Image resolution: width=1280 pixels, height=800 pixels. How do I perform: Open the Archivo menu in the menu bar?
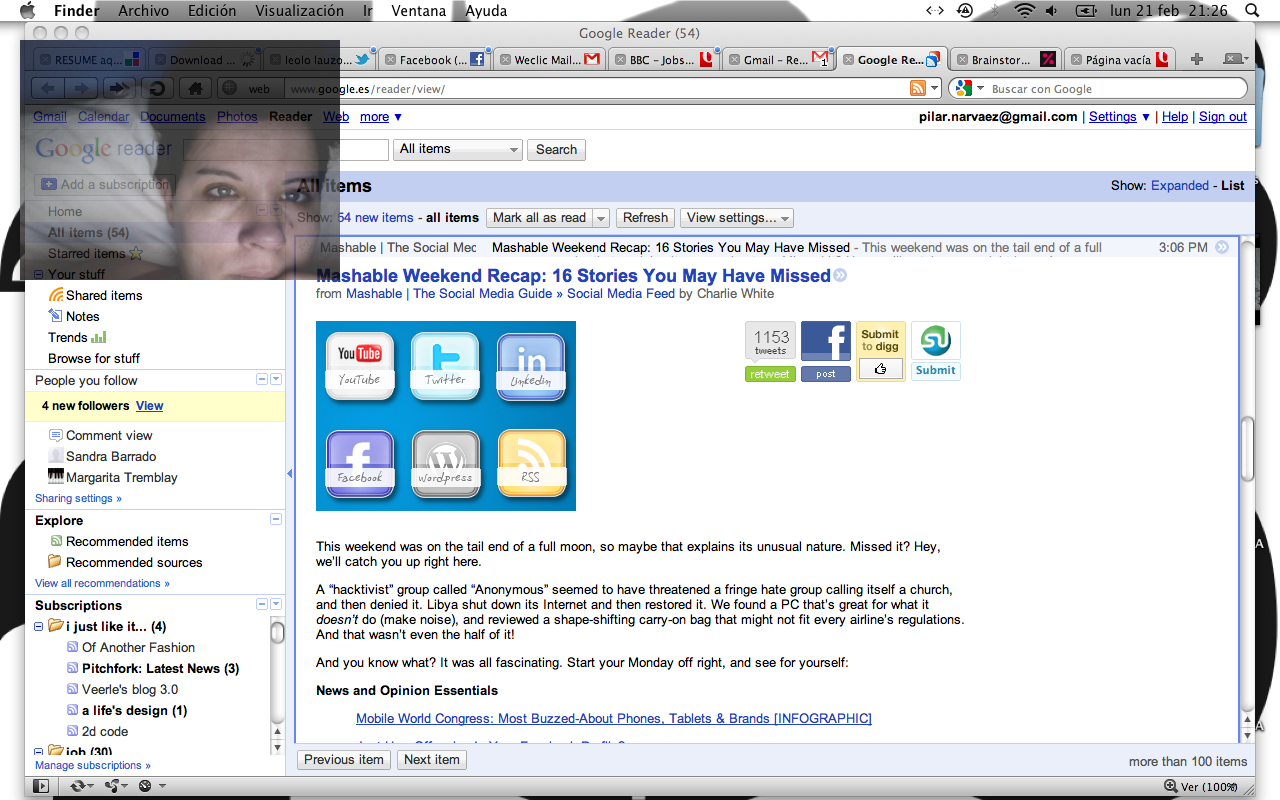(x=143, y=11)
